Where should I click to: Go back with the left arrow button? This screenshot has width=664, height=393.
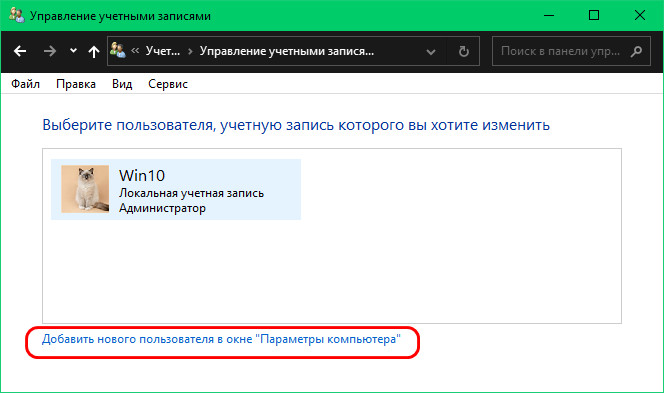point(20,51)
